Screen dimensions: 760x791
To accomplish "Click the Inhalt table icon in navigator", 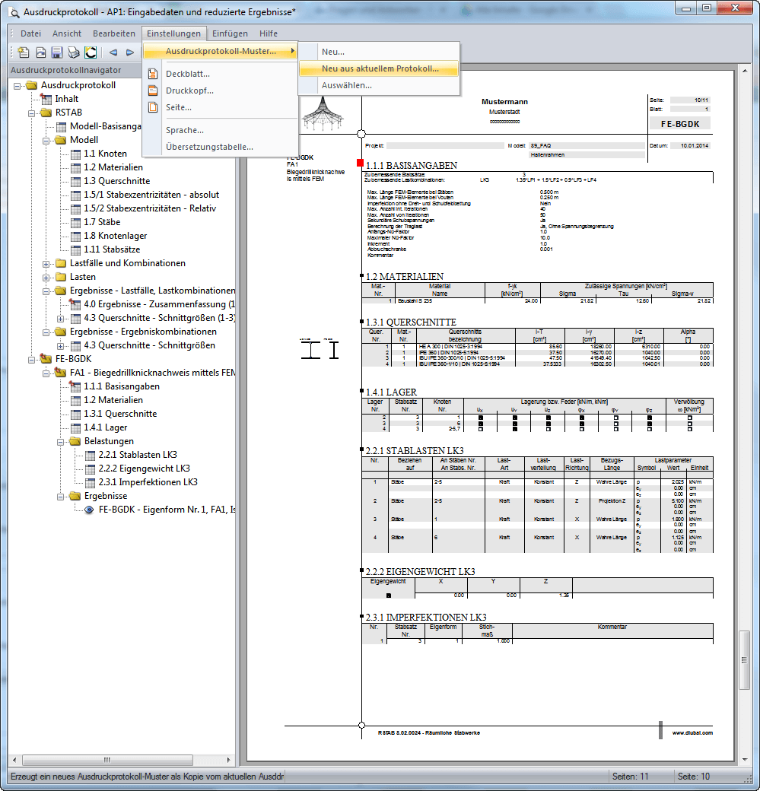I will 46,99.
